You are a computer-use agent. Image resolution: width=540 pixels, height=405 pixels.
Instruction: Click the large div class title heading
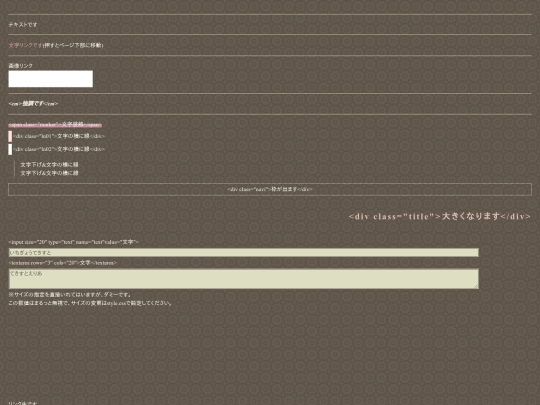tap(440, 216)
